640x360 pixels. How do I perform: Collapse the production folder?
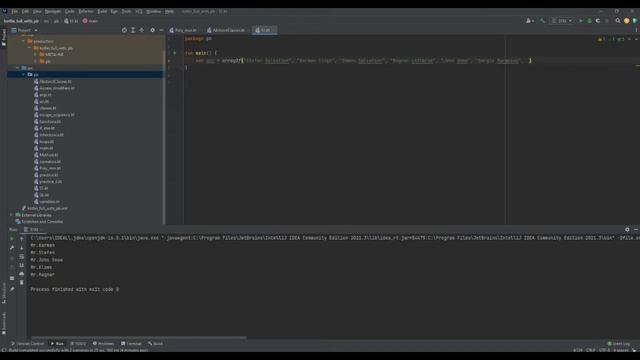pos(23,41)
